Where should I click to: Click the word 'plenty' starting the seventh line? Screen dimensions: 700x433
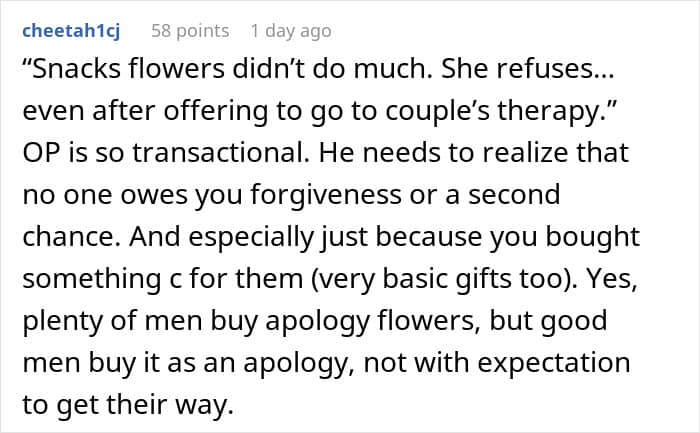click(x=62, y=321)
